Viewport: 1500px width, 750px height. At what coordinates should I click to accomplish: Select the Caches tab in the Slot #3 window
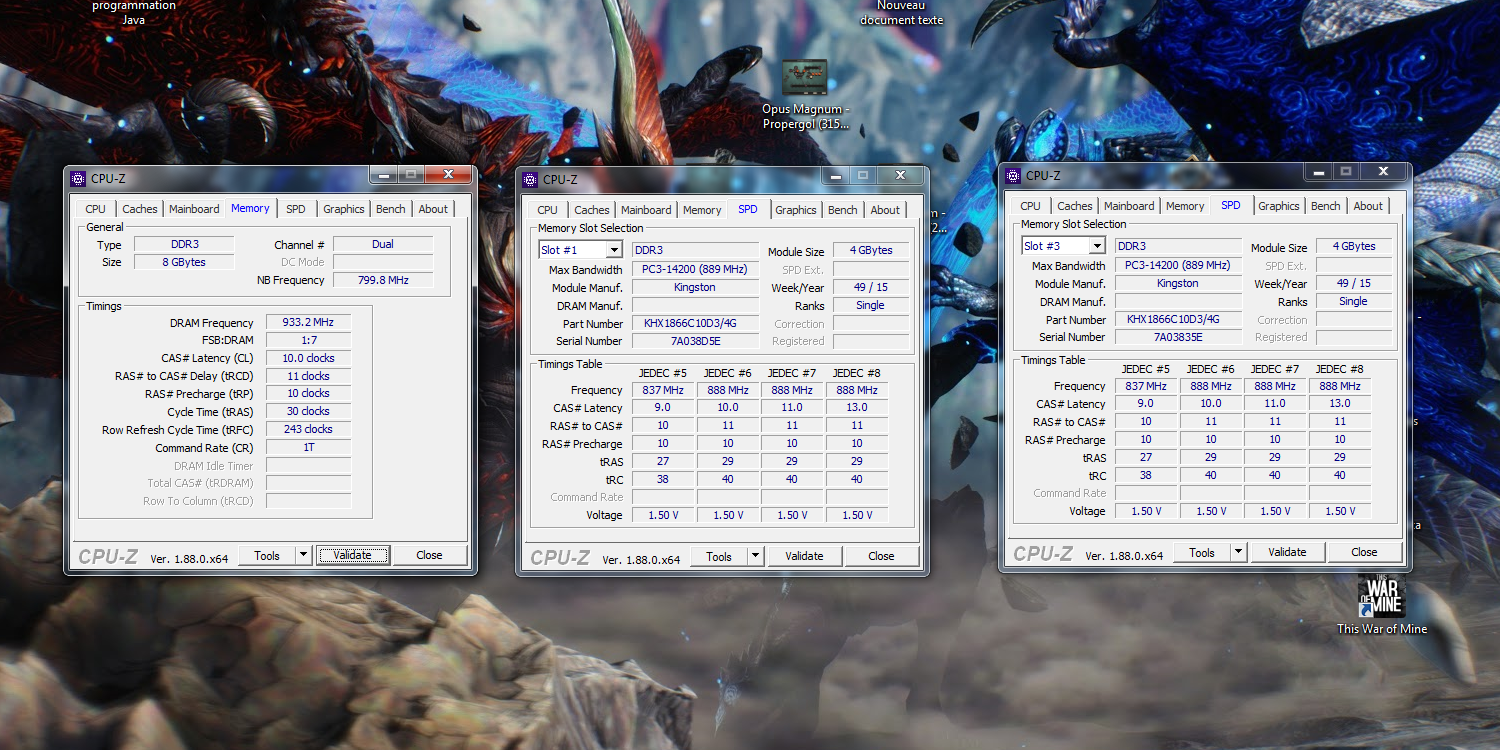click(x=1075, y=206)
